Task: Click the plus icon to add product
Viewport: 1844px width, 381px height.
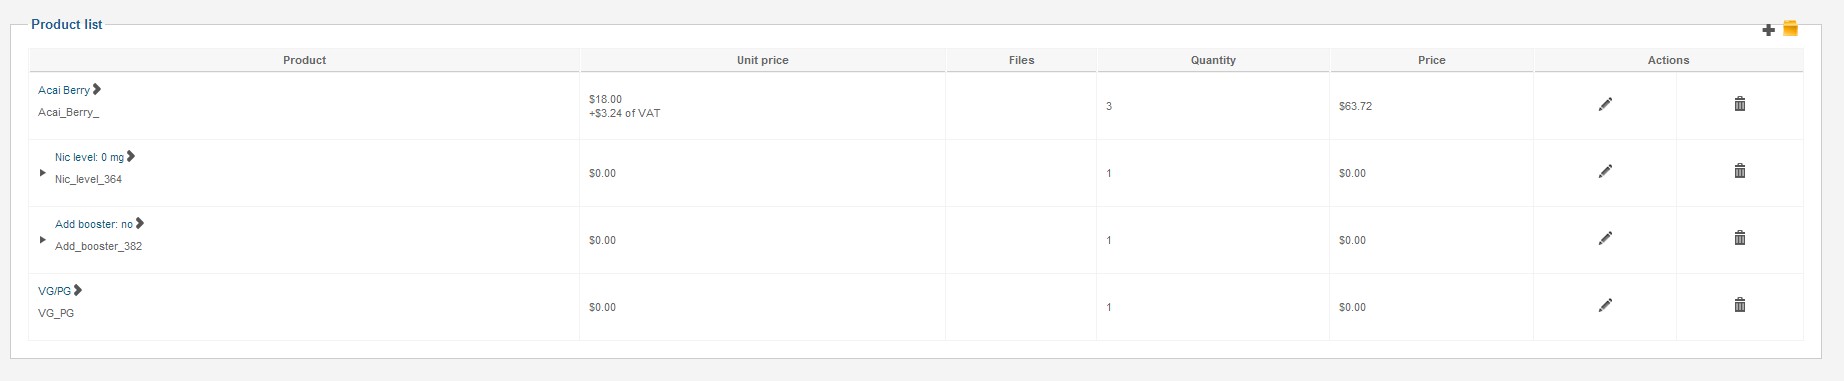Action: 1768,30
